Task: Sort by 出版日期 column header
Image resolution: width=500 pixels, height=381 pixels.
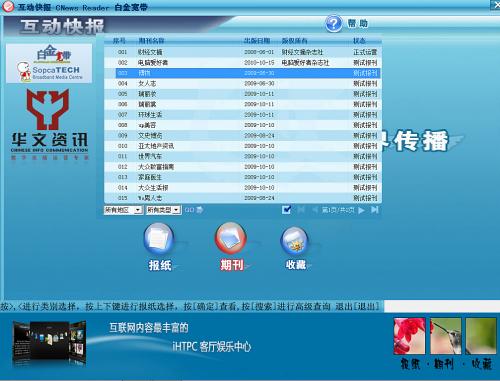Action: 257,41
